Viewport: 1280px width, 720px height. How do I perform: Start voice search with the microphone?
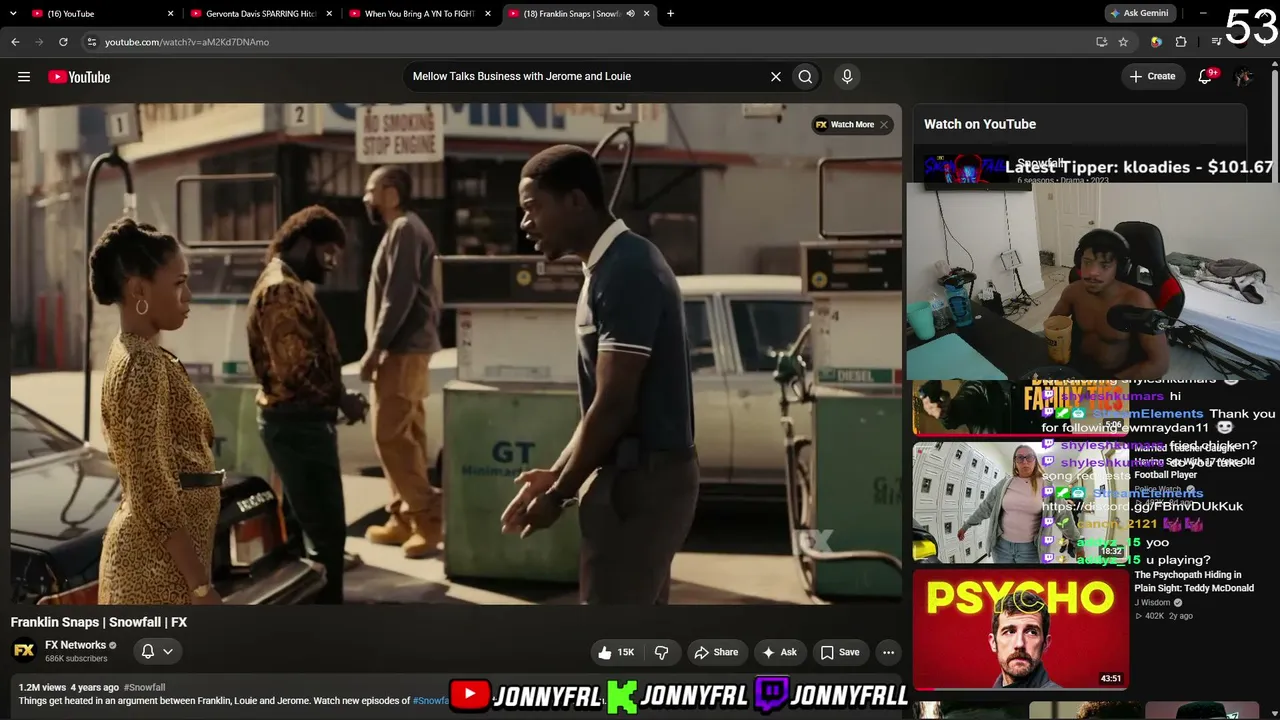coord(847,76)
